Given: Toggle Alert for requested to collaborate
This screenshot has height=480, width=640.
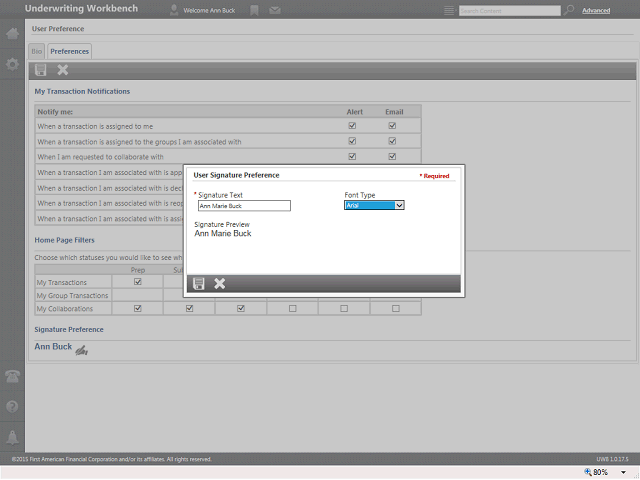Looking at the screenshot, I should tap(352, 156).
